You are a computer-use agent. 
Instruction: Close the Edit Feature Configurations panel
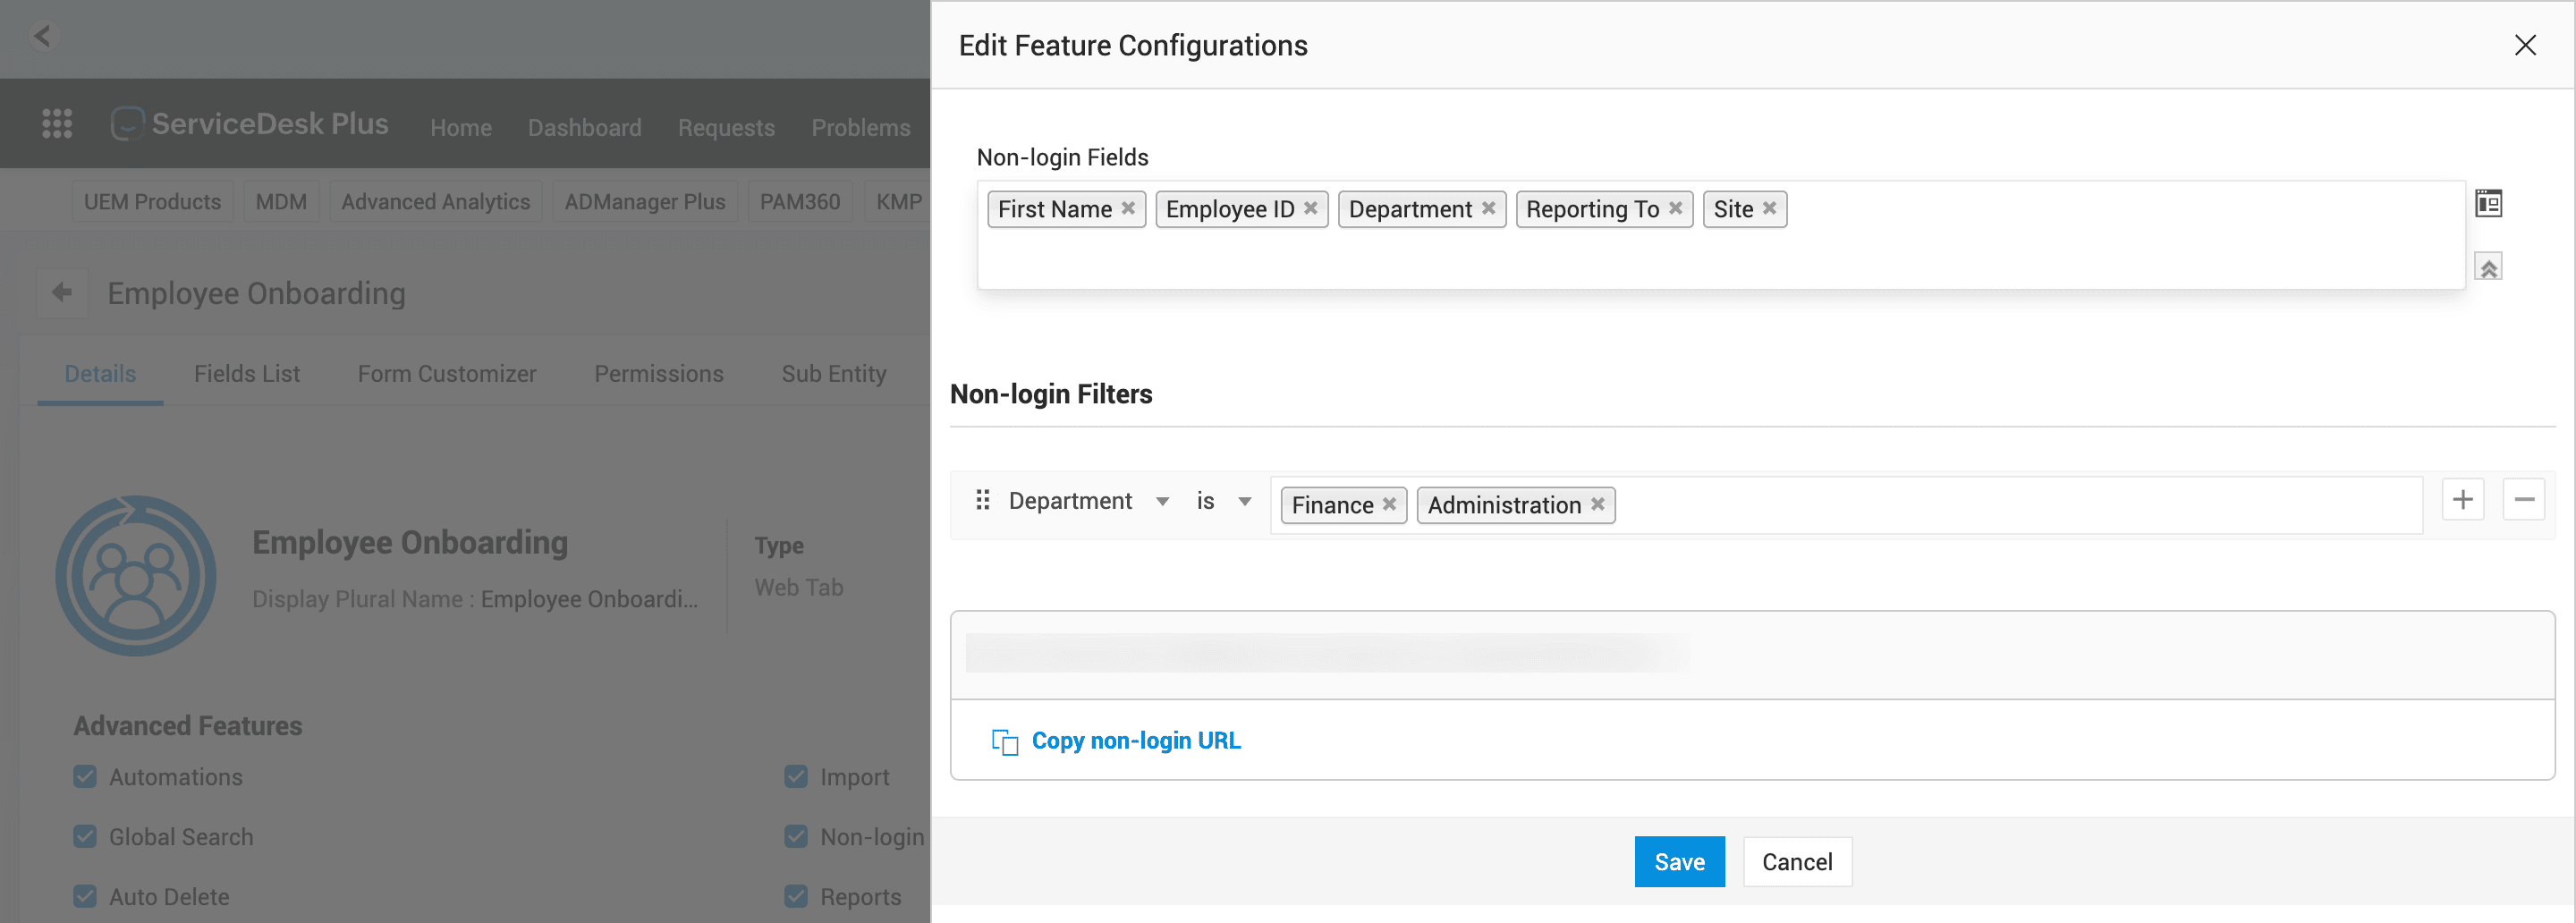(x=2524, y=45)
